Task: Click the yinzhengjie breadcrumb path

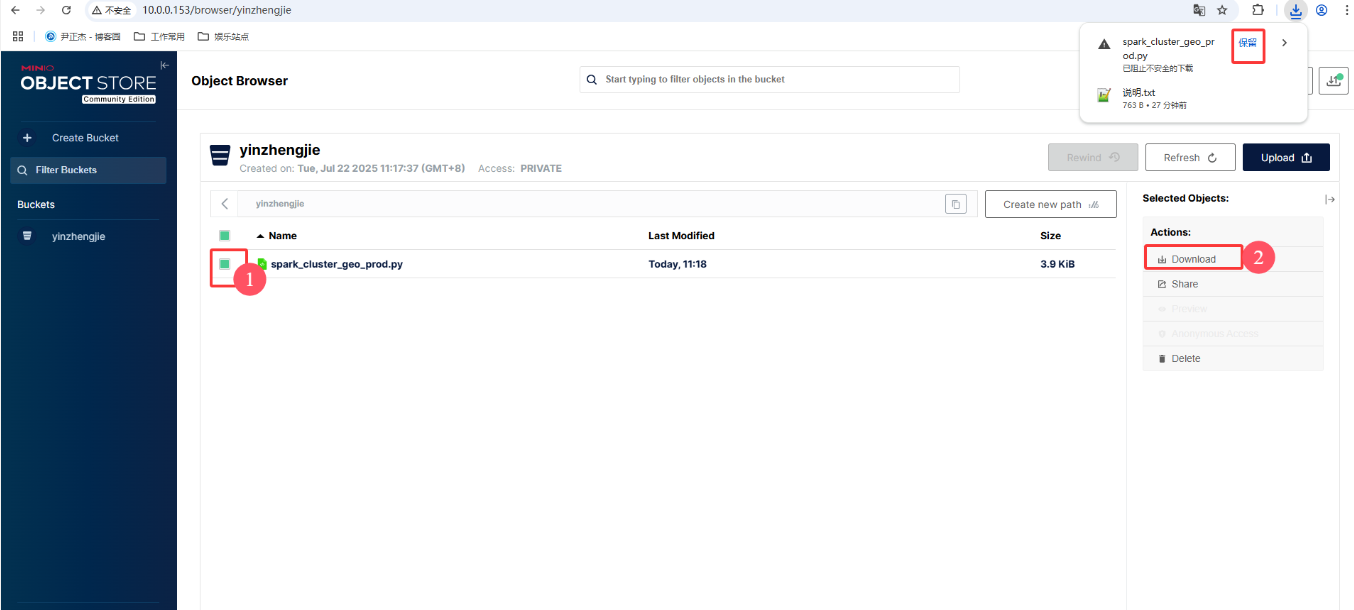Action: pos(280,204)
